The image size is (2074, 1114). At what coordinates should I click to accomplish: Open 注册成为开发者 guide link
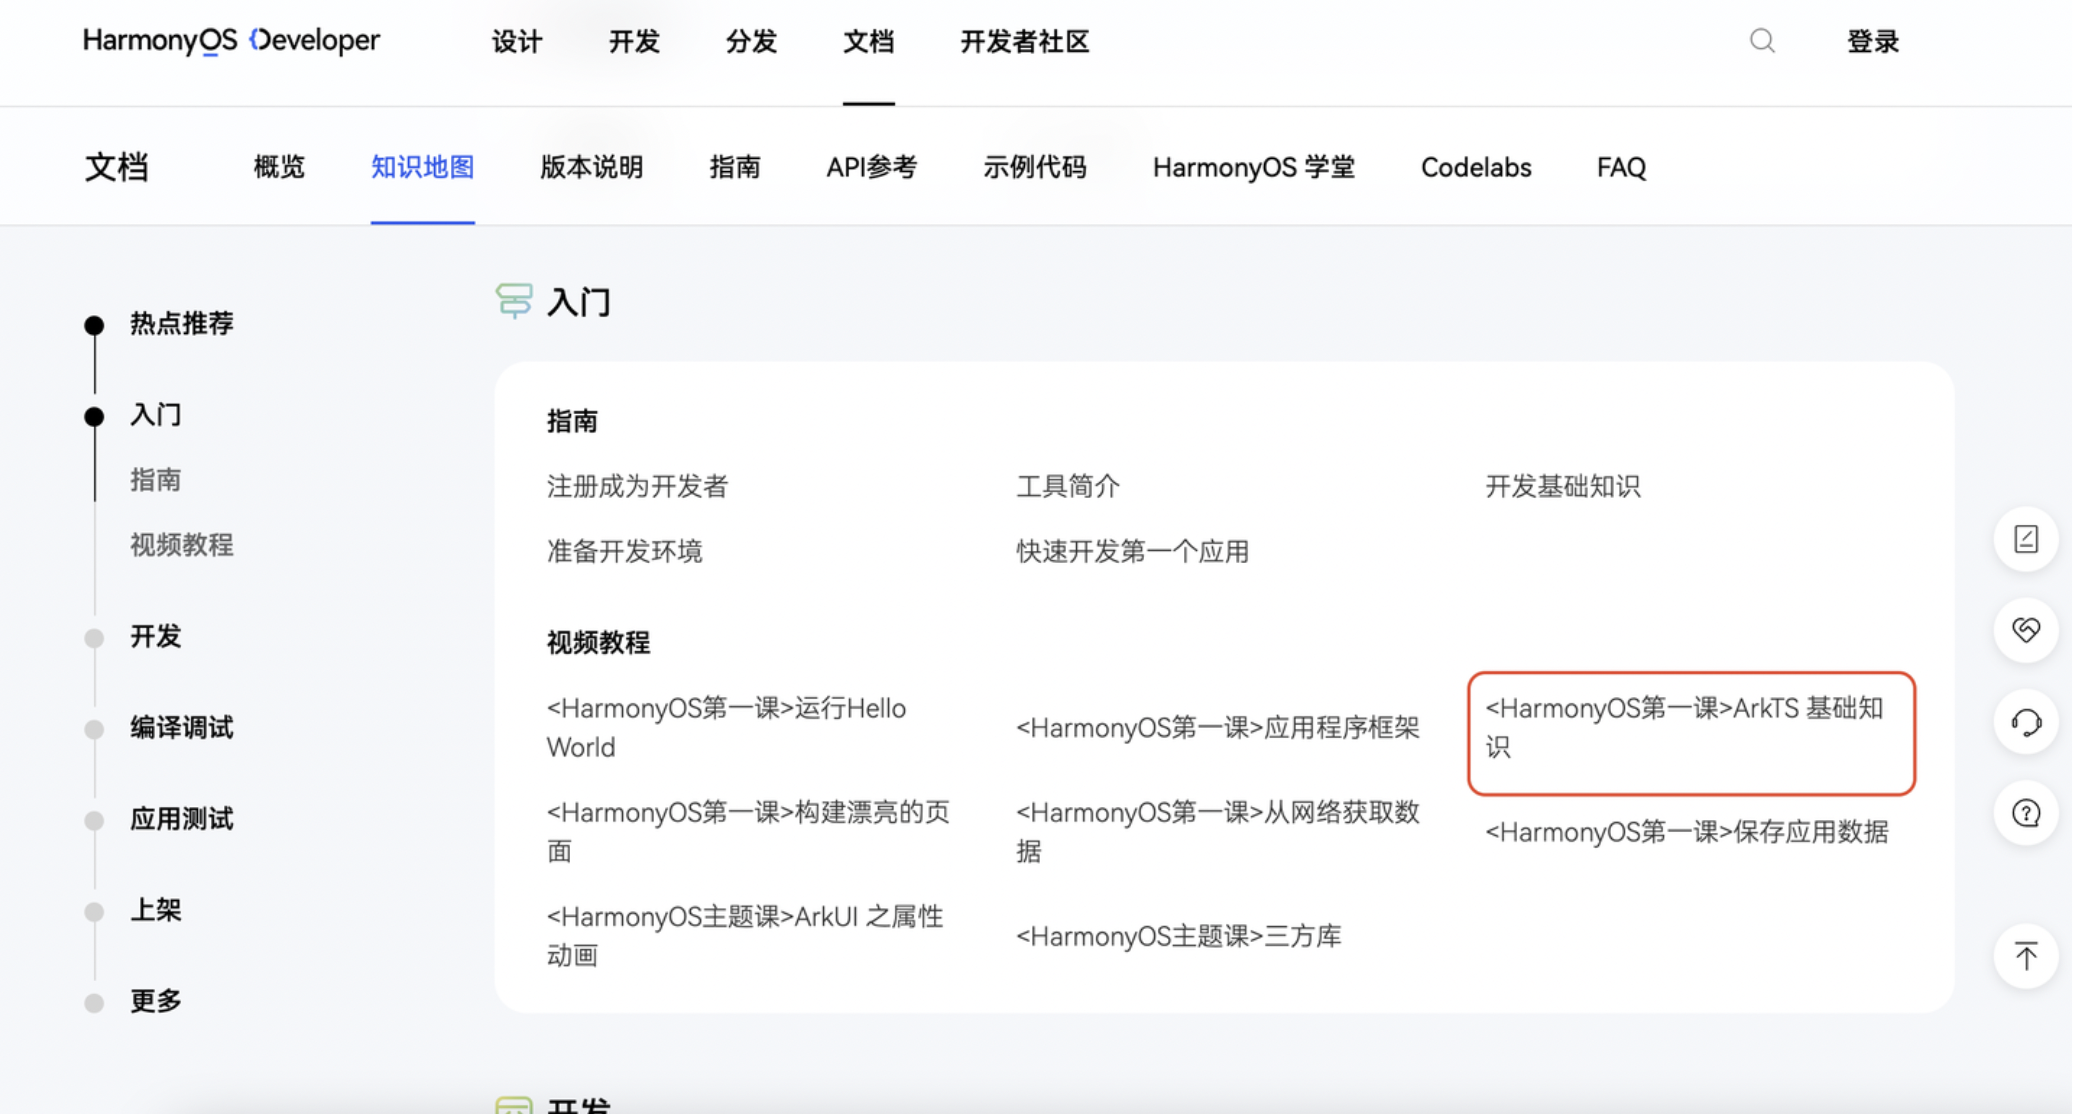pyautogui.click(x=637, y=486)
